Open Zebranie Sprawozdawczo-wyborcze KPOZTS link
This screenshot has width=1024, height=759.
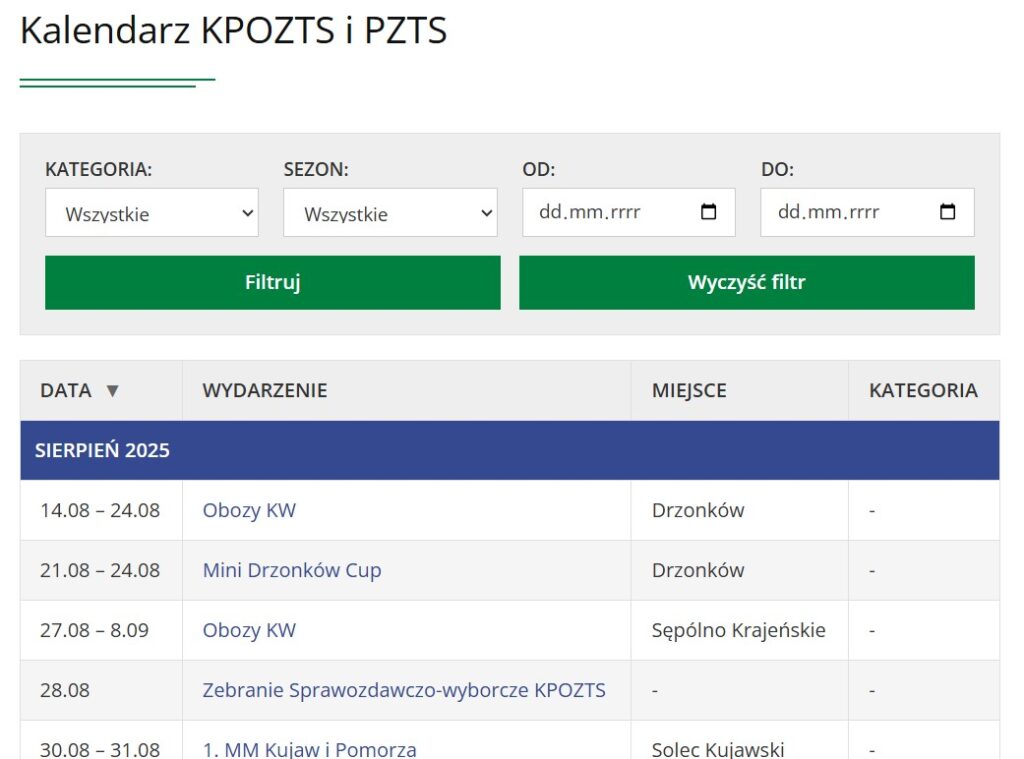point(404,690)
